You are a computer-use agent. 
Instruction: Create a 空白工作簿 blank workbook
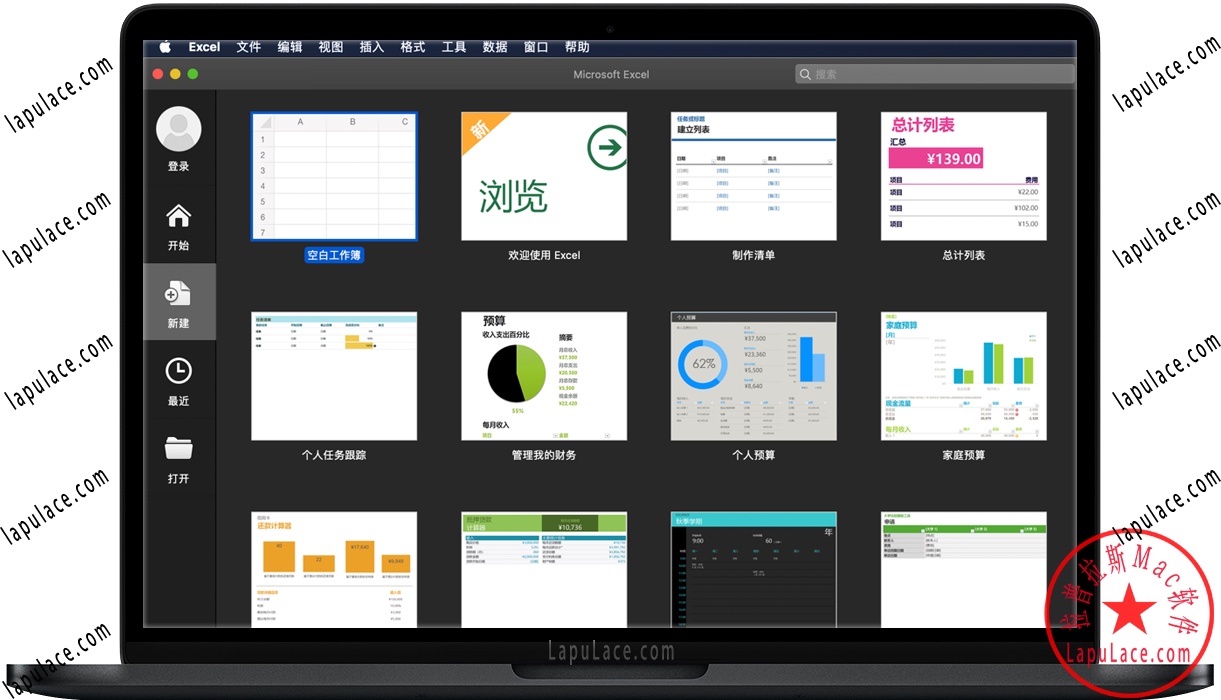334,176
